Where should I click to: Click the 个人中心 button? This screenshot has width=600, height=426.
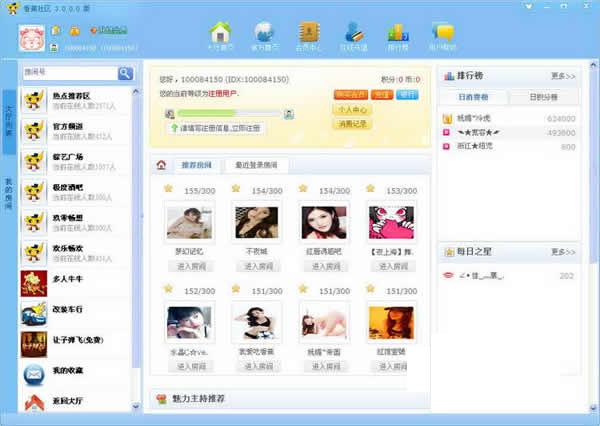point(352,110)
